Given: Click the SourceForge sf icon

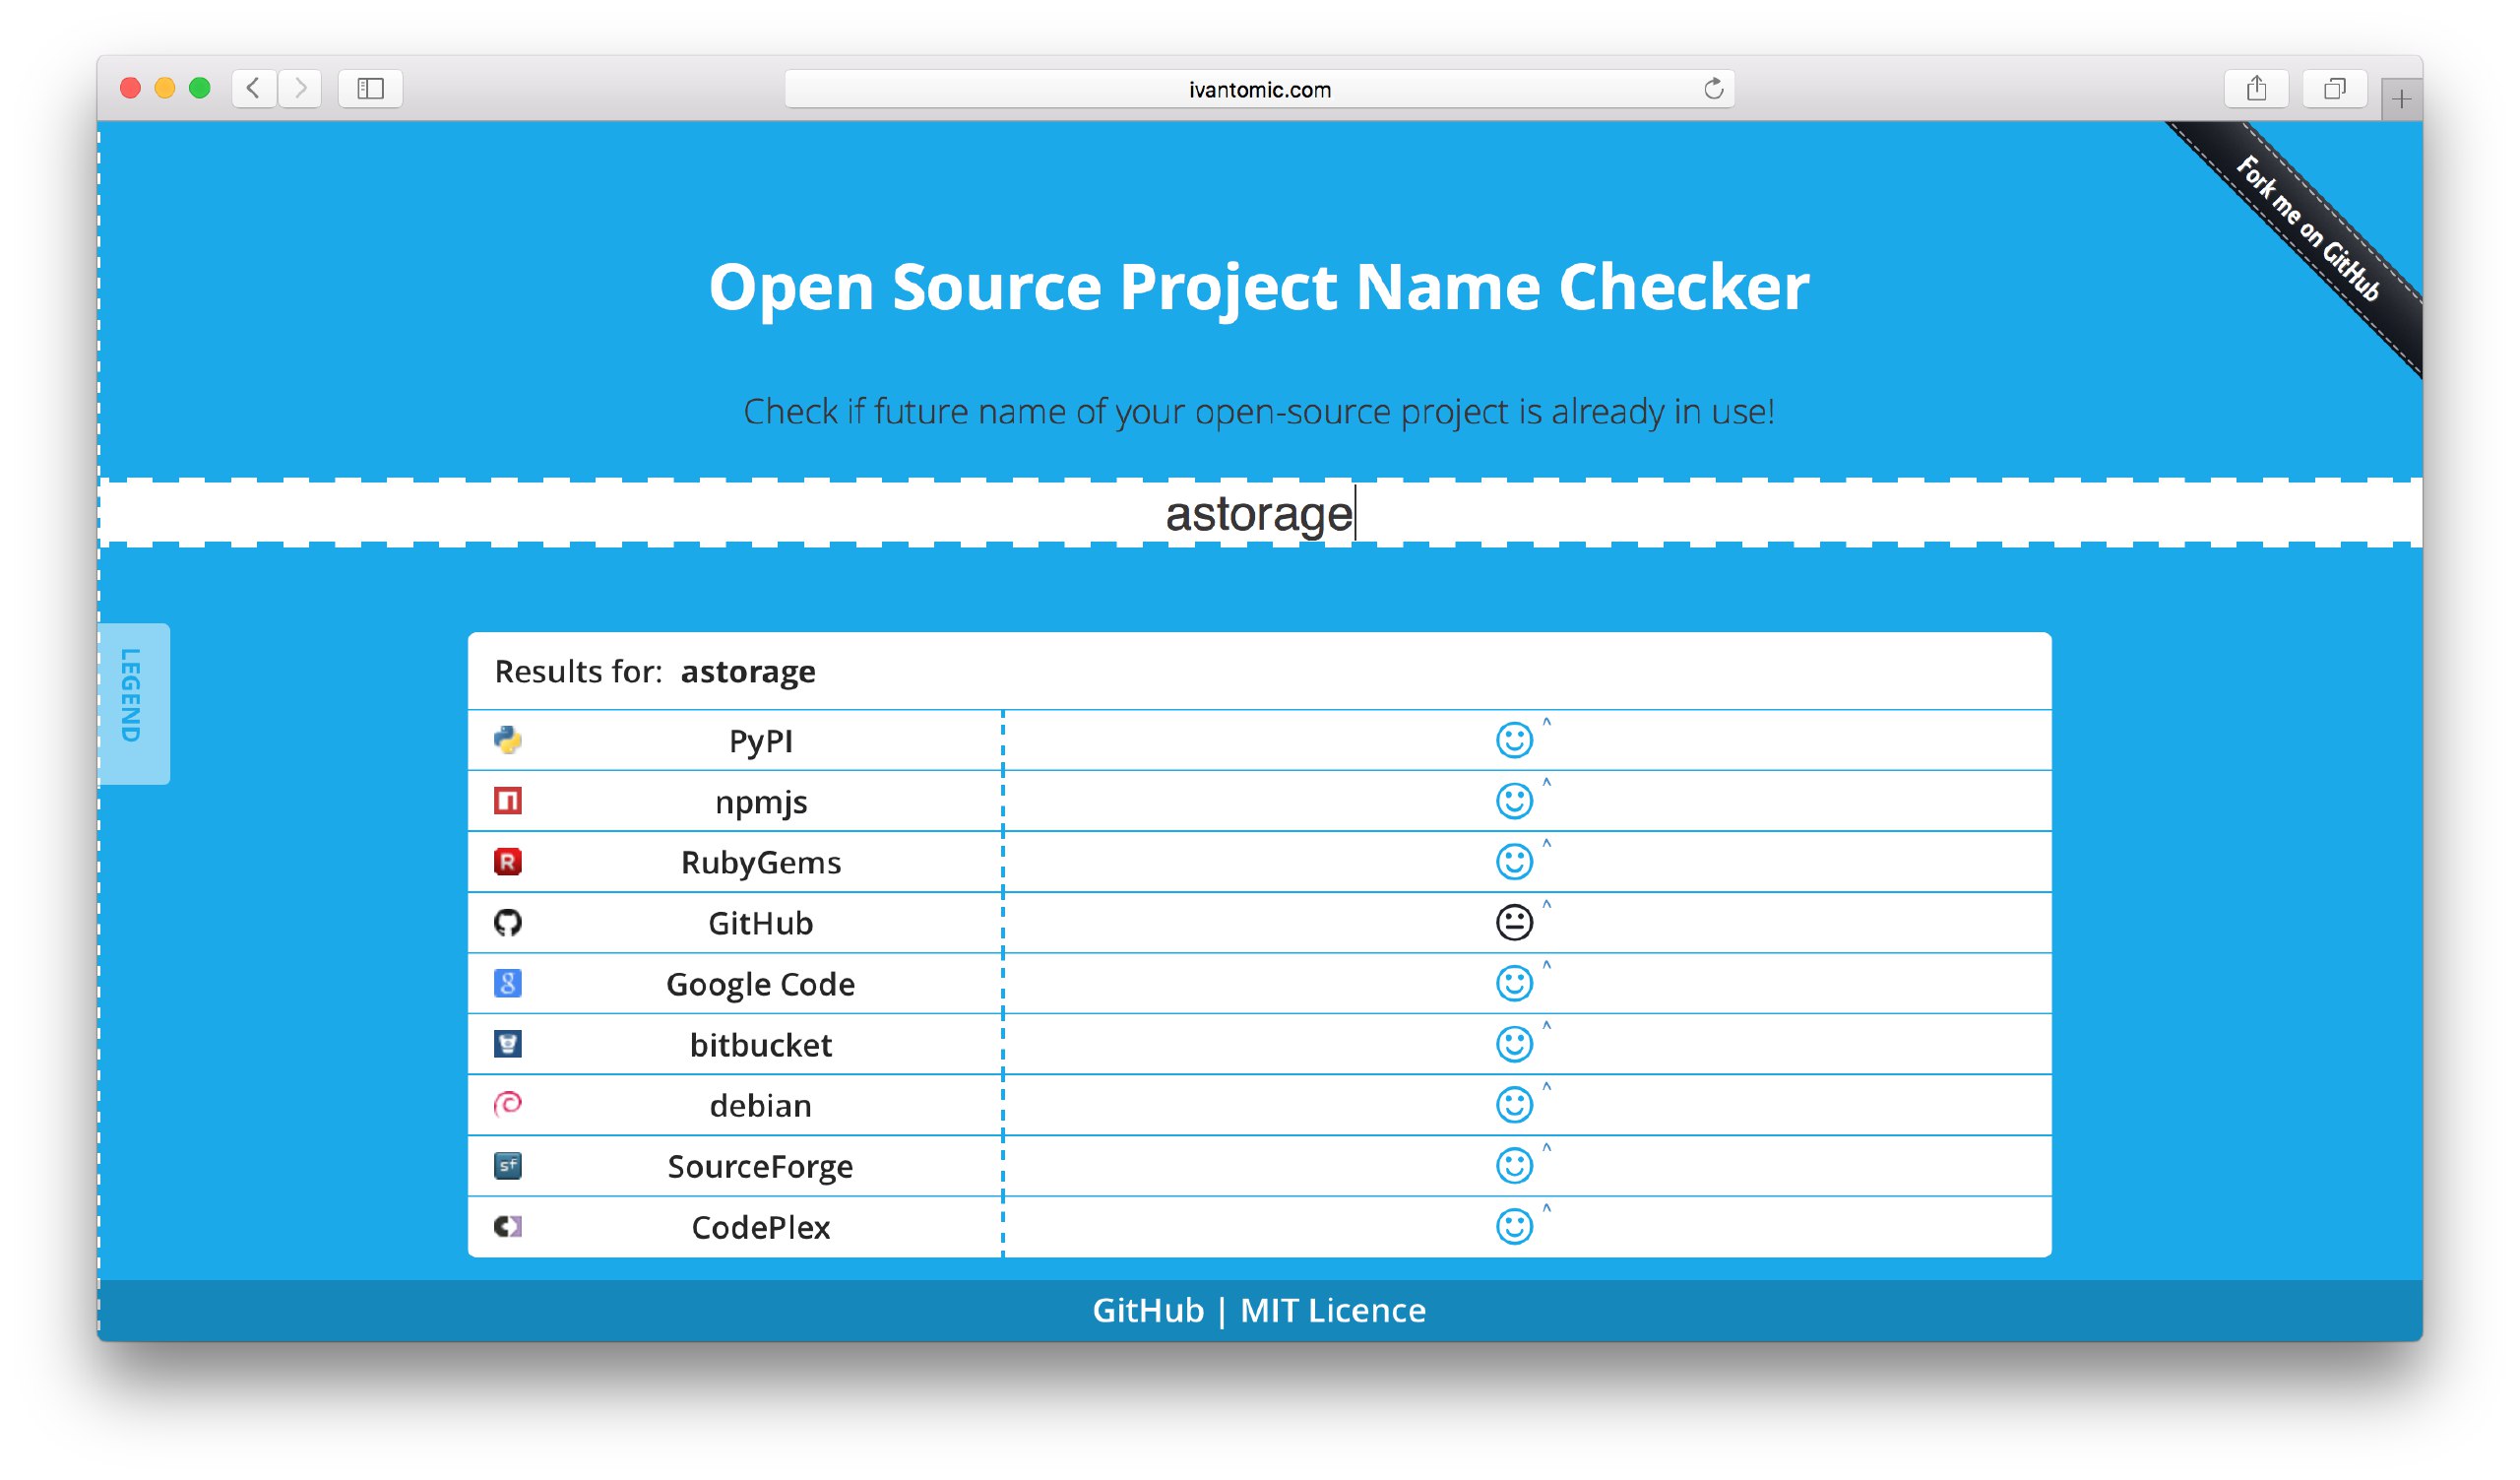Looking at the screenshot, I should [508, 1166].
